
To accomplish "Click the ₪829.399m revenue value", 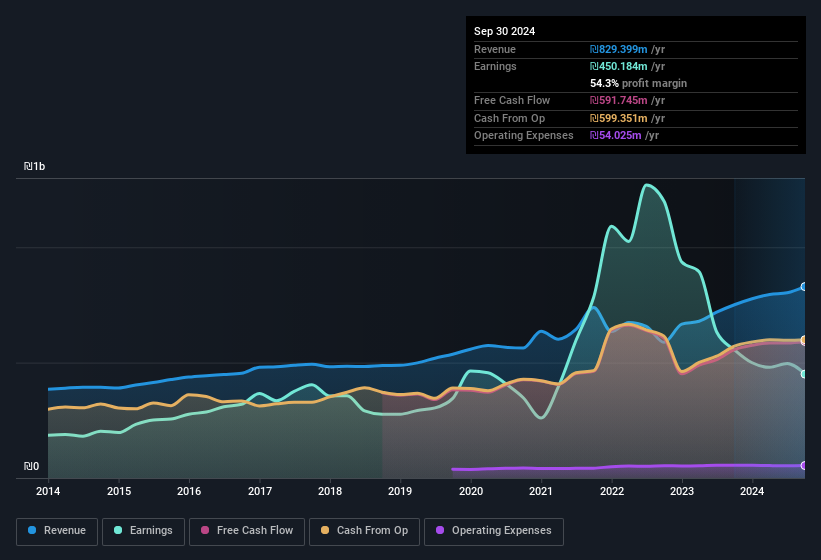I will [618, 49].
